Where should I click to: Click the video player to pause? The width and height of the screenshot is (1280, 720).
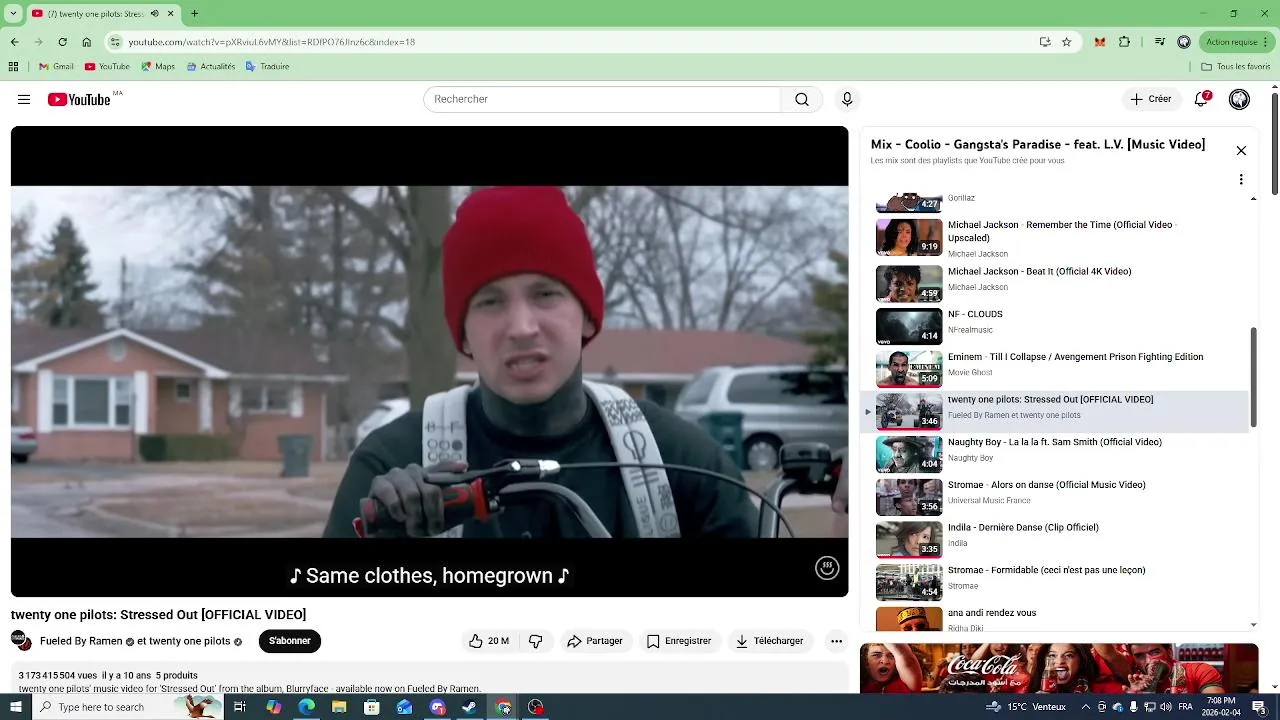(x=429, y=361)
